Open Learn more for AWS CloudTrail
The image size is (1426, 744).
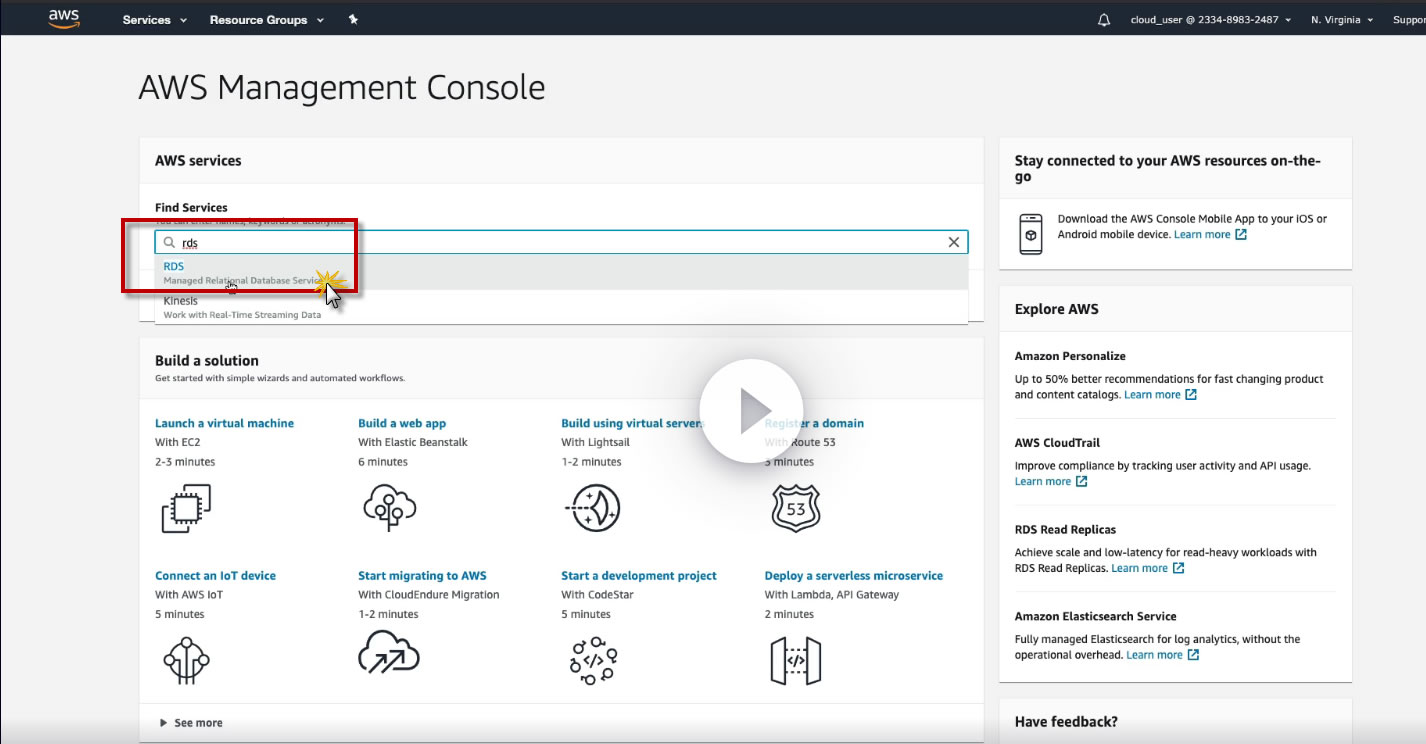click(1043, 482)
